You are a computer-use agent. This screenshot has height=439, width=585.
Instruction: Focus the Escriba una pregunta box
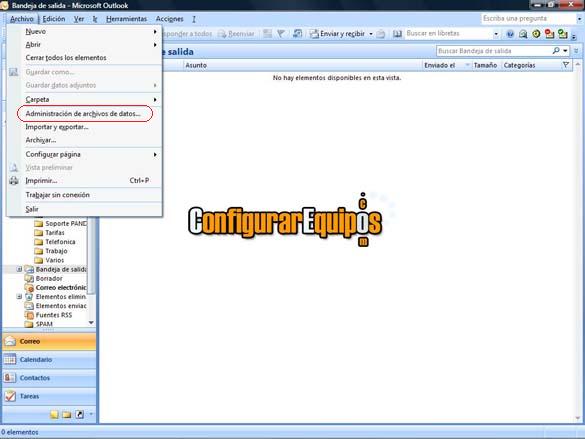(x=529, y=18)
